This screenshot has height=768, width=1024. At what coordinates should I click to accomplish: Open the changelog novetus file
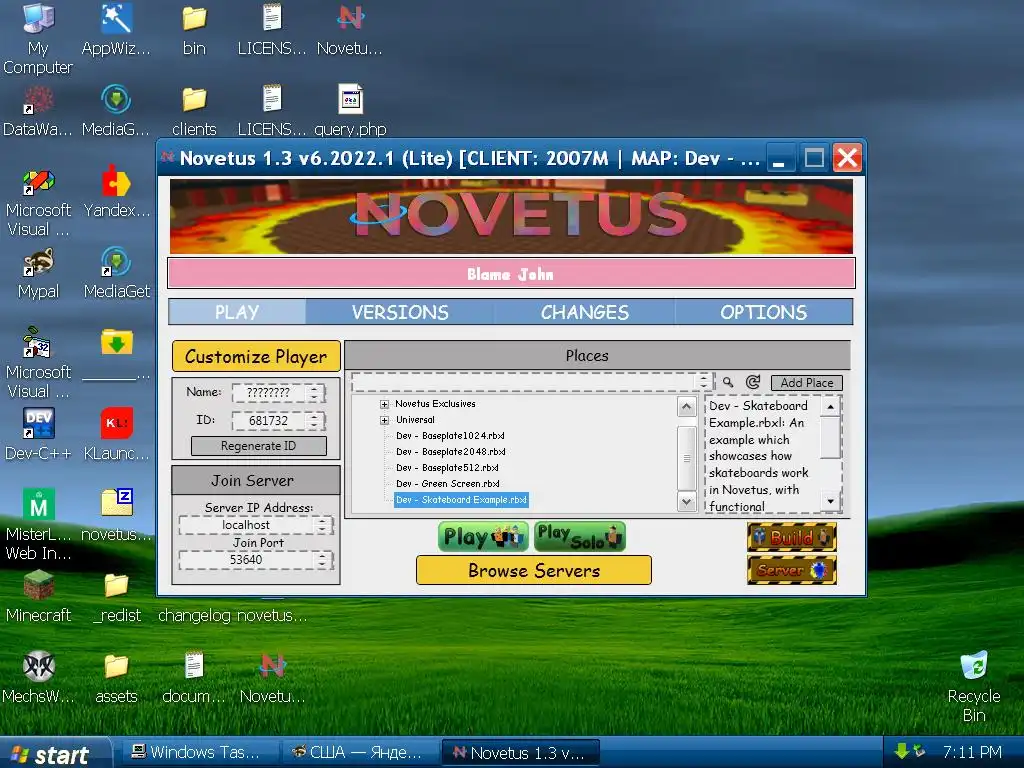pos(232,615)
